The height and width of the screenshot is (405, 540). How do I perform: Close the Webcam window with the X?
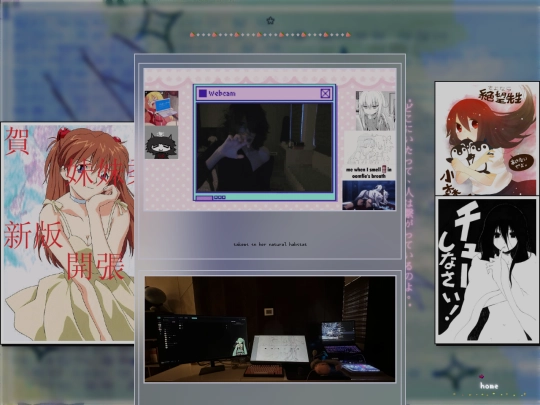325,93
